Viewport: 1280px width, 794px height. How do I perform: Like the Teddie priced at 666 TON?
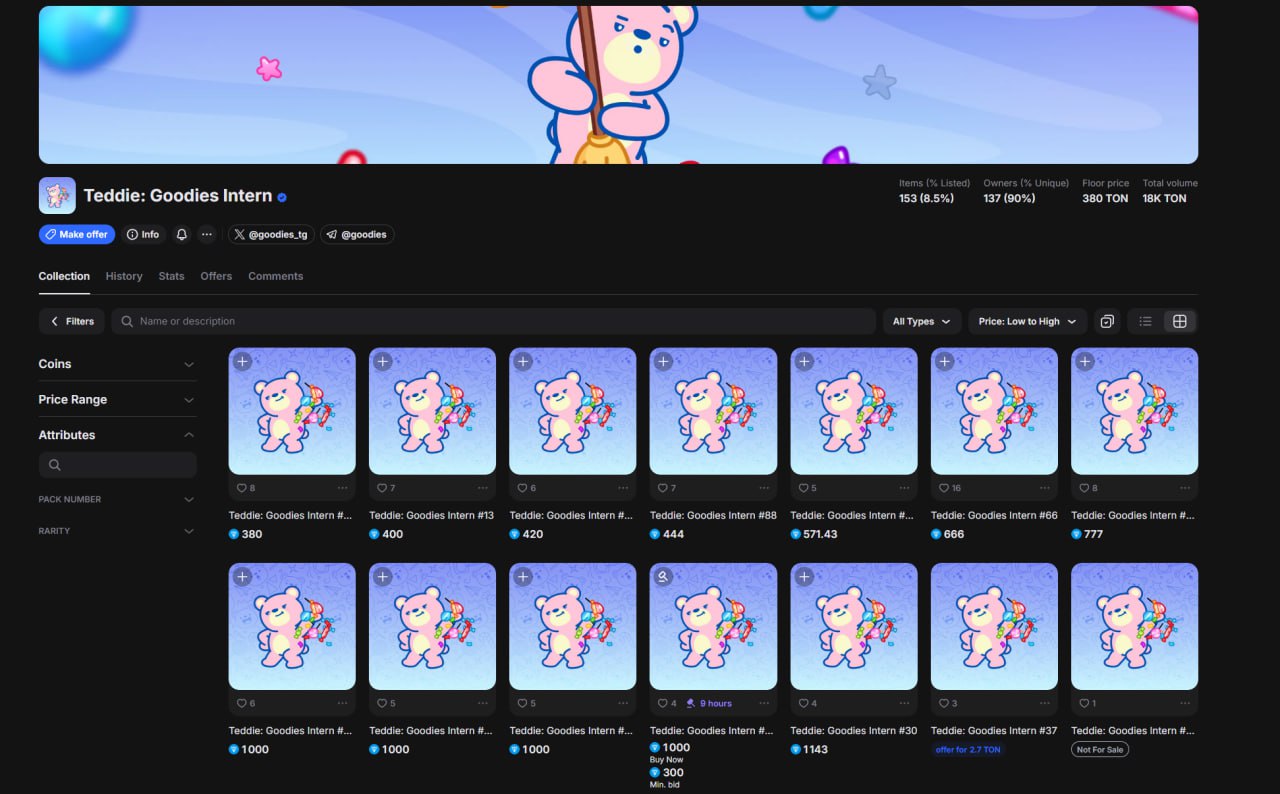(x=943, y=488)
